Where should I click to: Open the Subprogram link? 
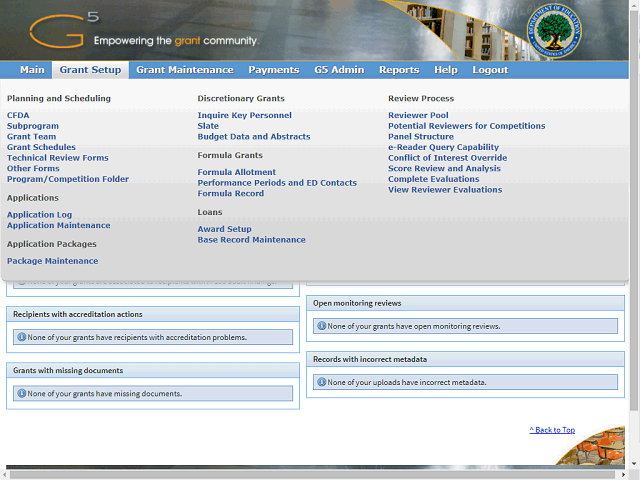tap(33, 126)
